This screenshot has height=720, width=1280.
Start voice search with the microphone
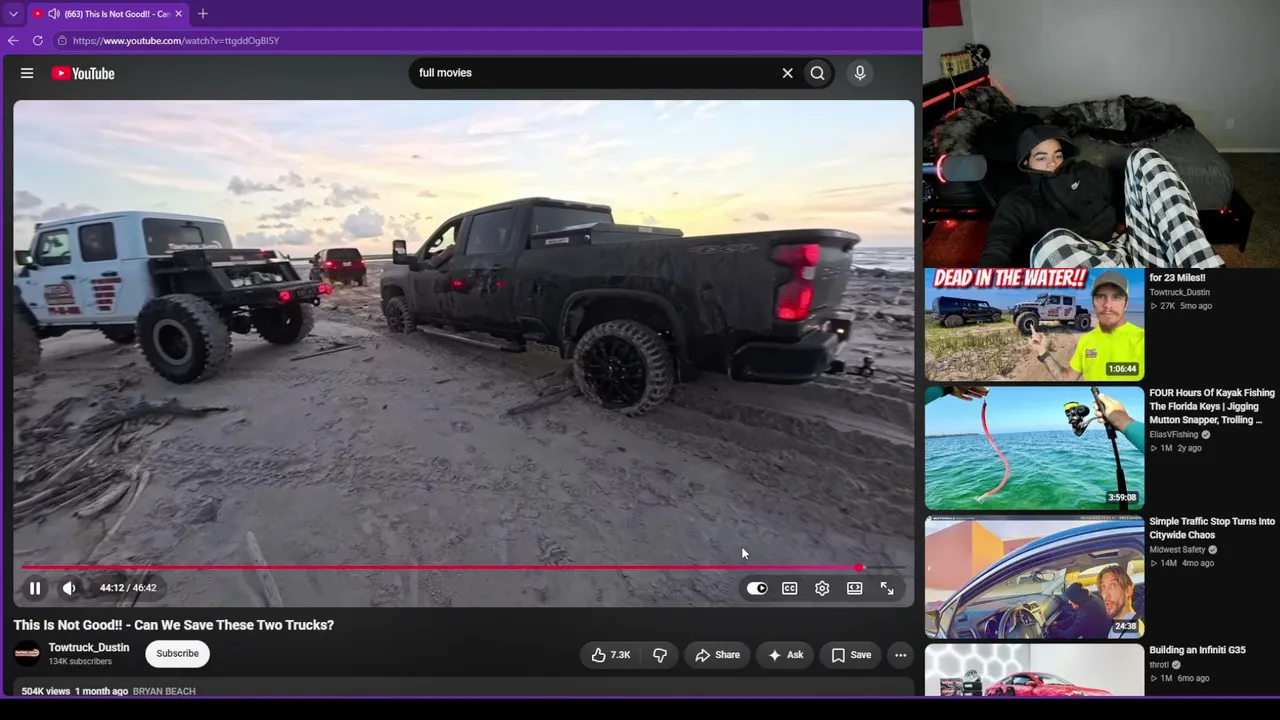859,73
